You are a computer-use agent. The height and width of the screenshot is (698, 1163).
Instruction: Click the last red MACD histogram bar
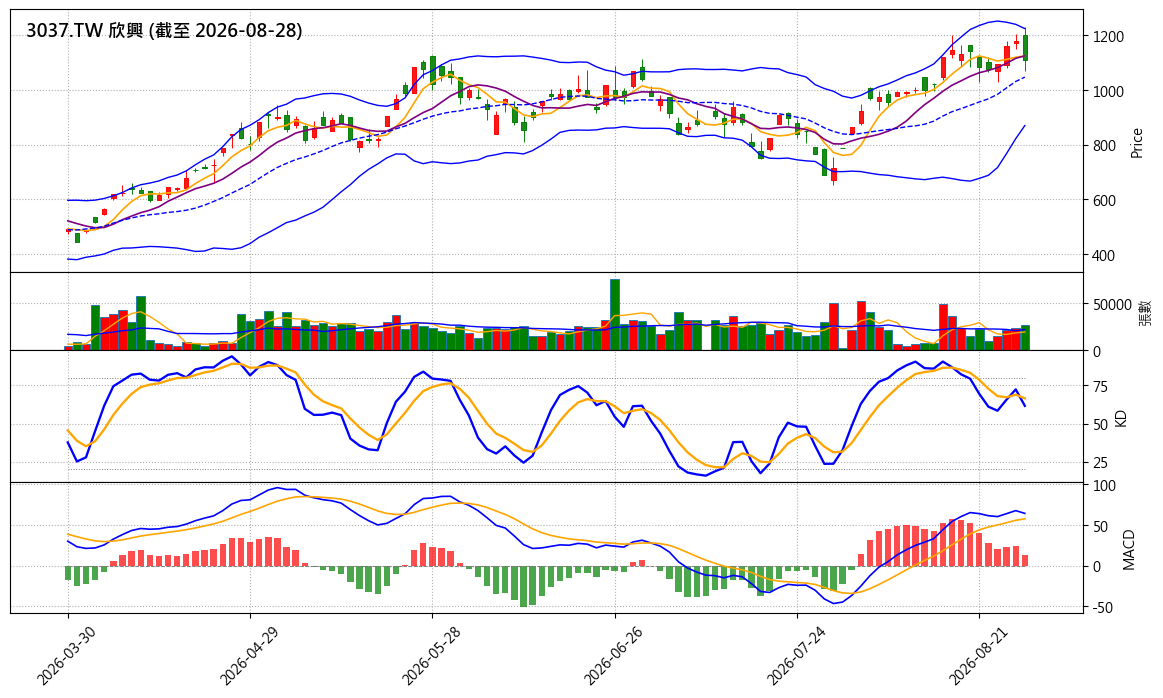pyautogui.click(x=1025, y=561)
